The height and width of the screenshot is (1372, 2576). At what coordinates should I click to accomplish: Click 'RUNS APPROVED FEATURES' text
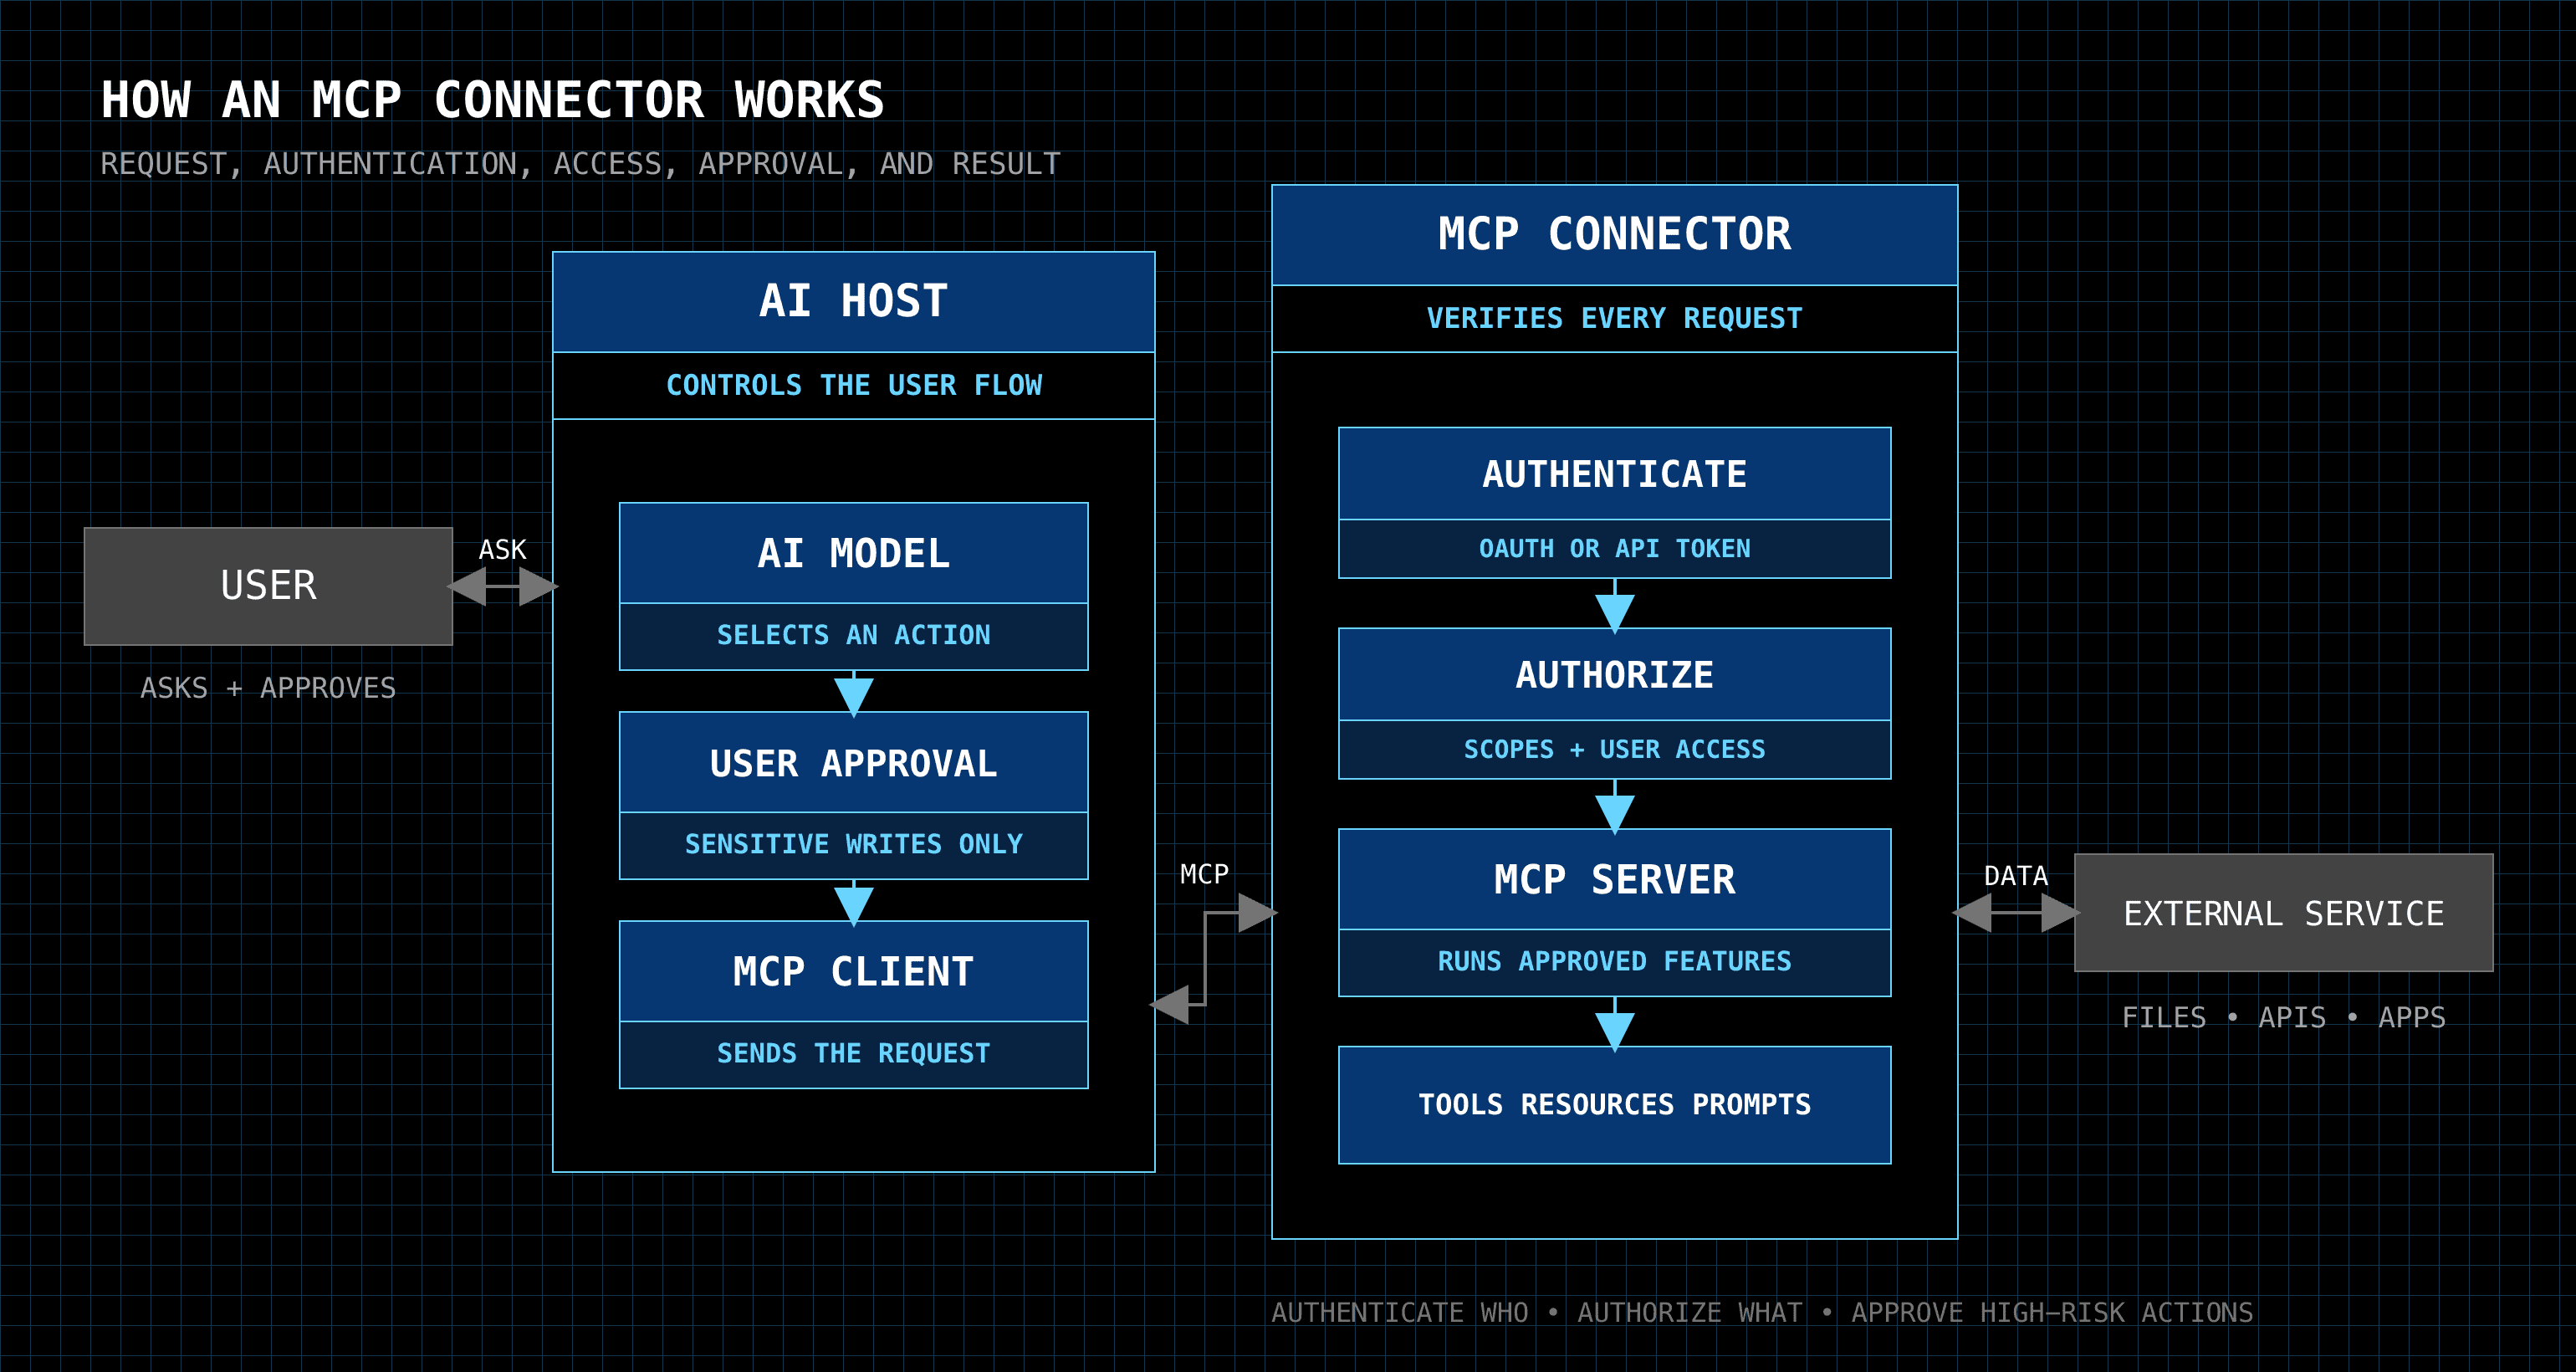click(x=1615, y=961)
